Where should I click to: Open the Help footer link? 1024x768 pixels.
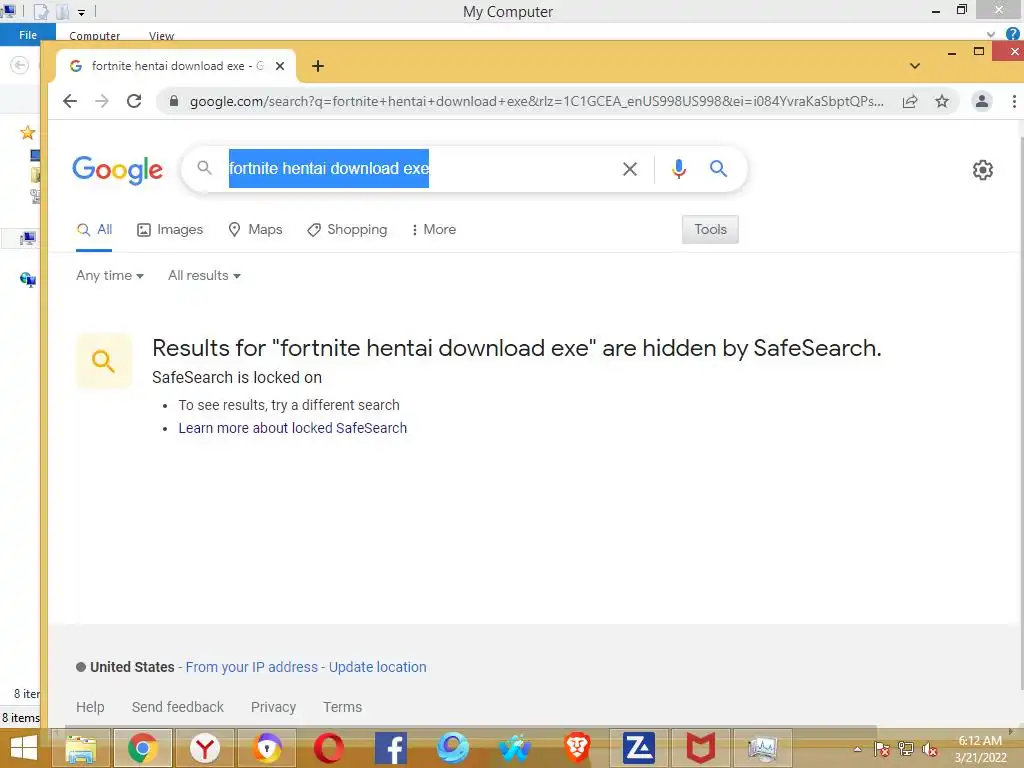click(90, 707)
